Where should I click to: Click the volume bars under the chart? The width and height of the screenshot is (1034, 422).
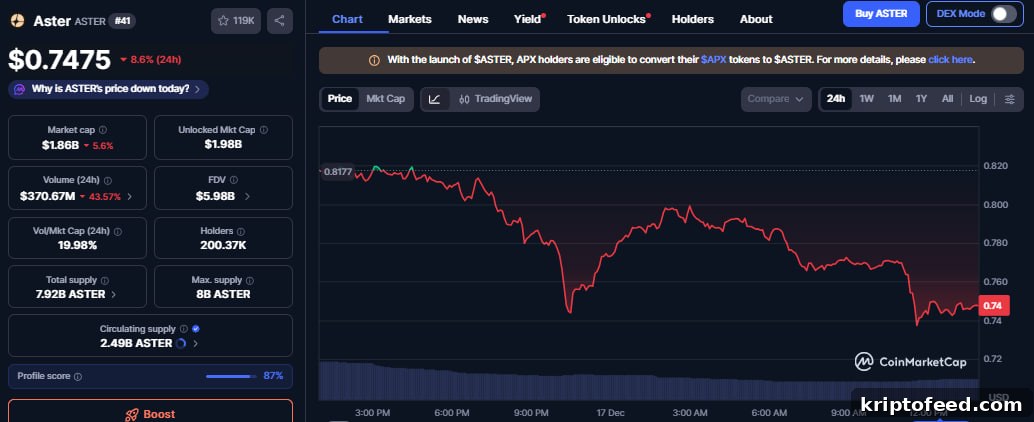coord(649,381)
